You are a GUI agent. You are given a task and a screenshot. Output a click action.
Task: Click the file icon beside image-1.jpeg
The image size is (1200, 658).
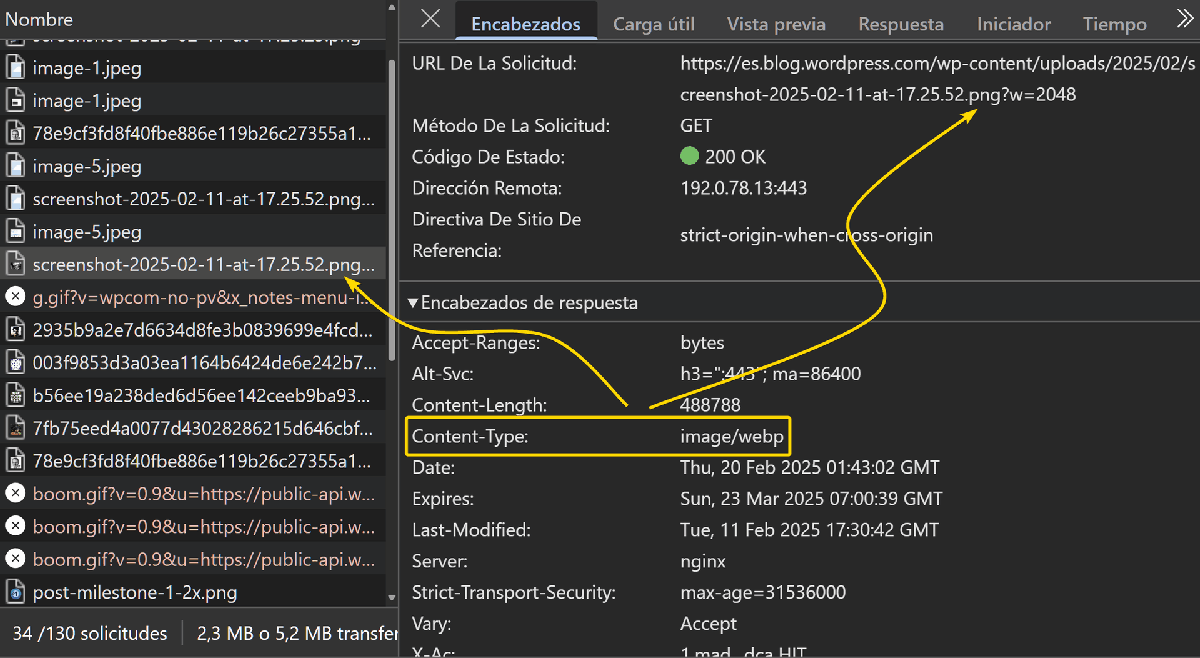click(x=14, y=67)
